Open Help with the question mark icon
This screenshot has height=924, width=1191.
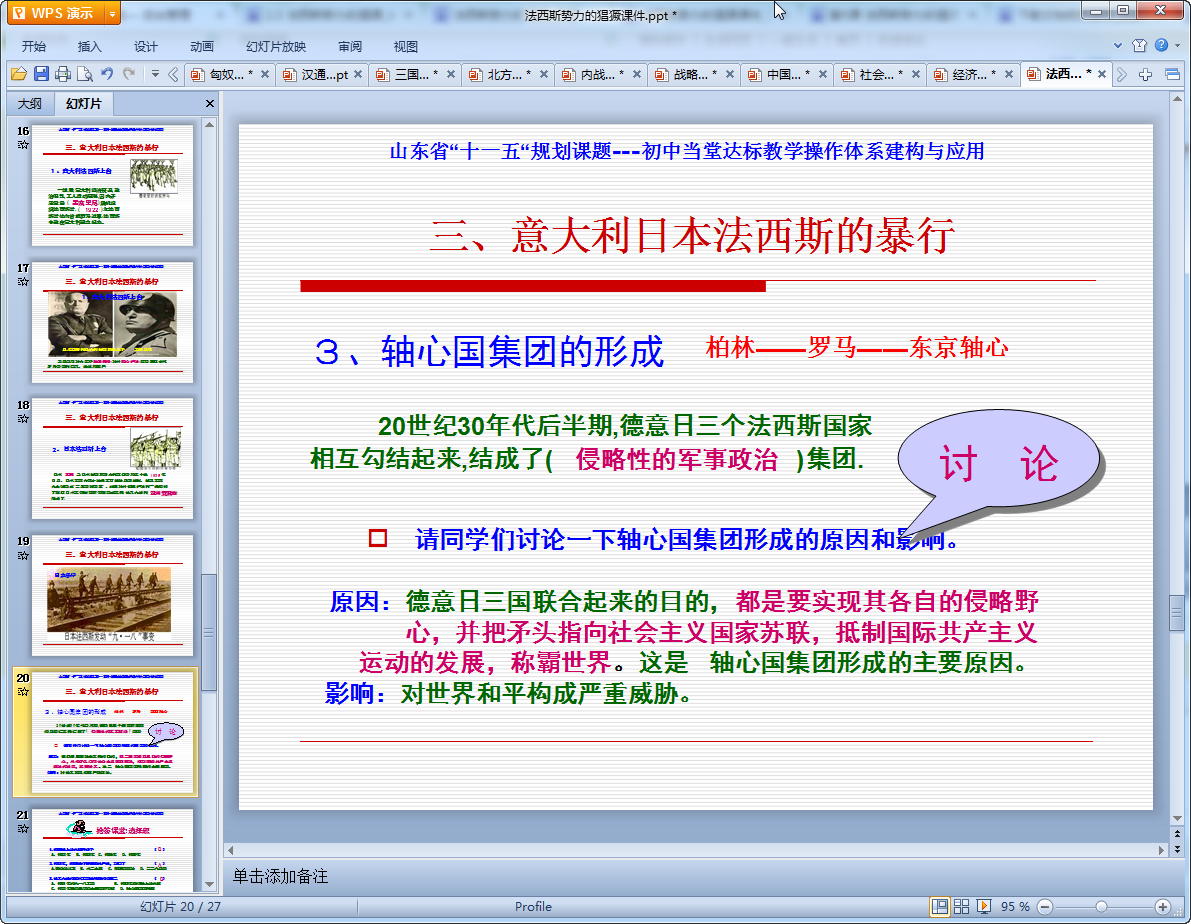[1161, 45]
